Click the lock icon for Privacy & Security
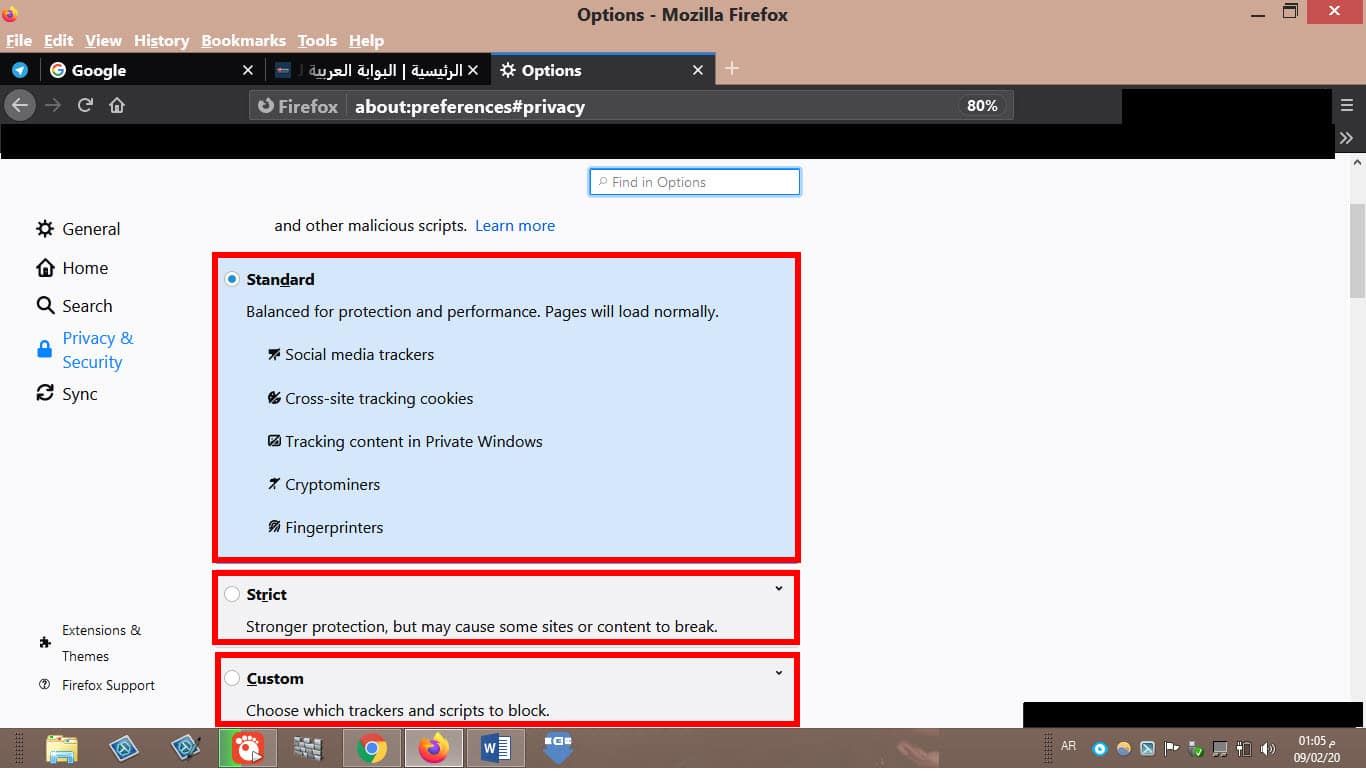This screenshot has width=1366, height=773. [45, 350]
